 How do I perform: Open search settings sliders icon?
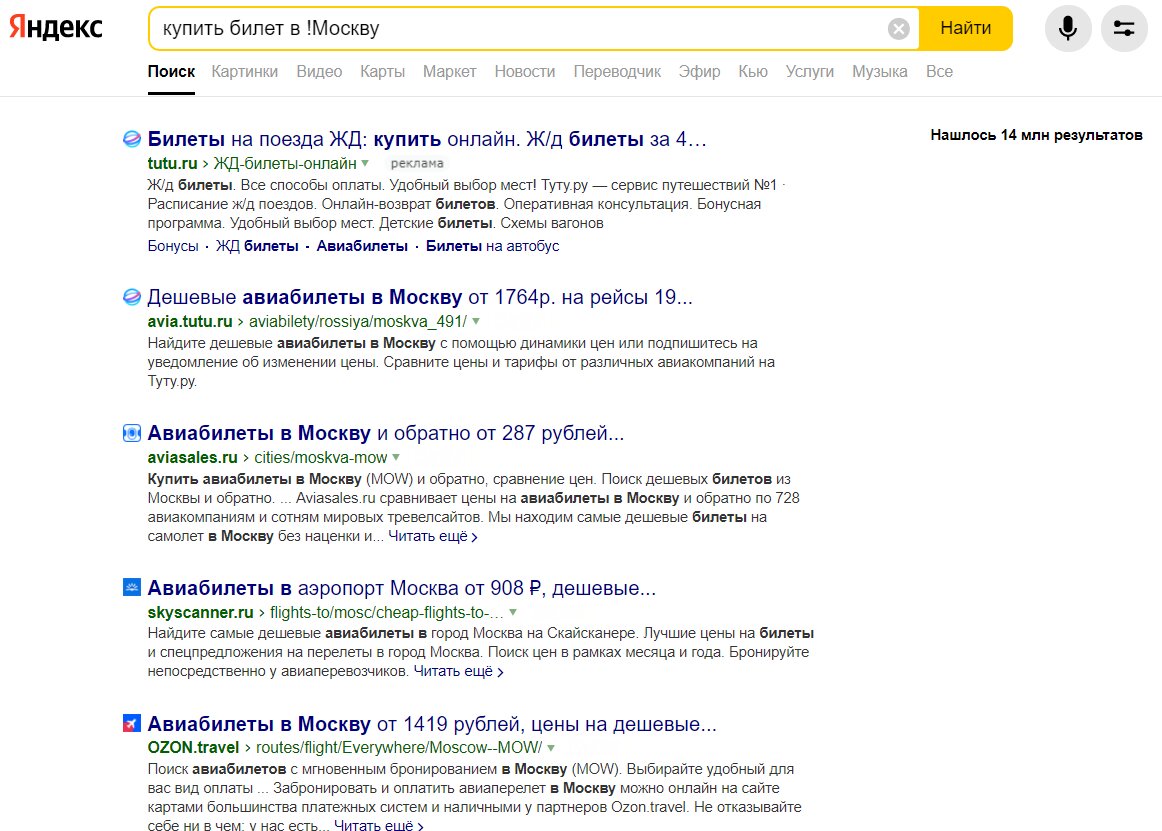tap(1123, 28)
